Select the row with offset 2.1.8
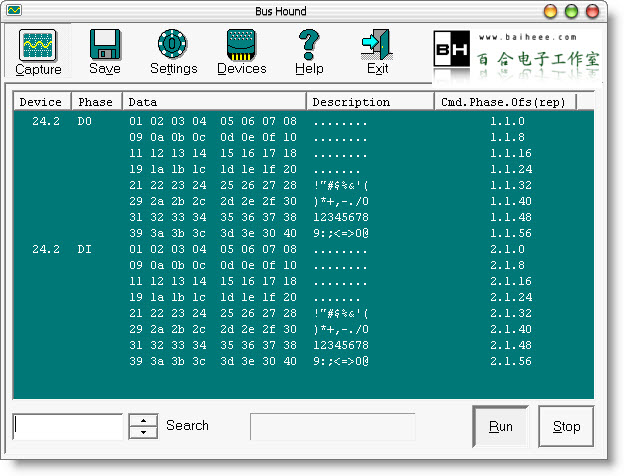 click(x=303, y=265)
